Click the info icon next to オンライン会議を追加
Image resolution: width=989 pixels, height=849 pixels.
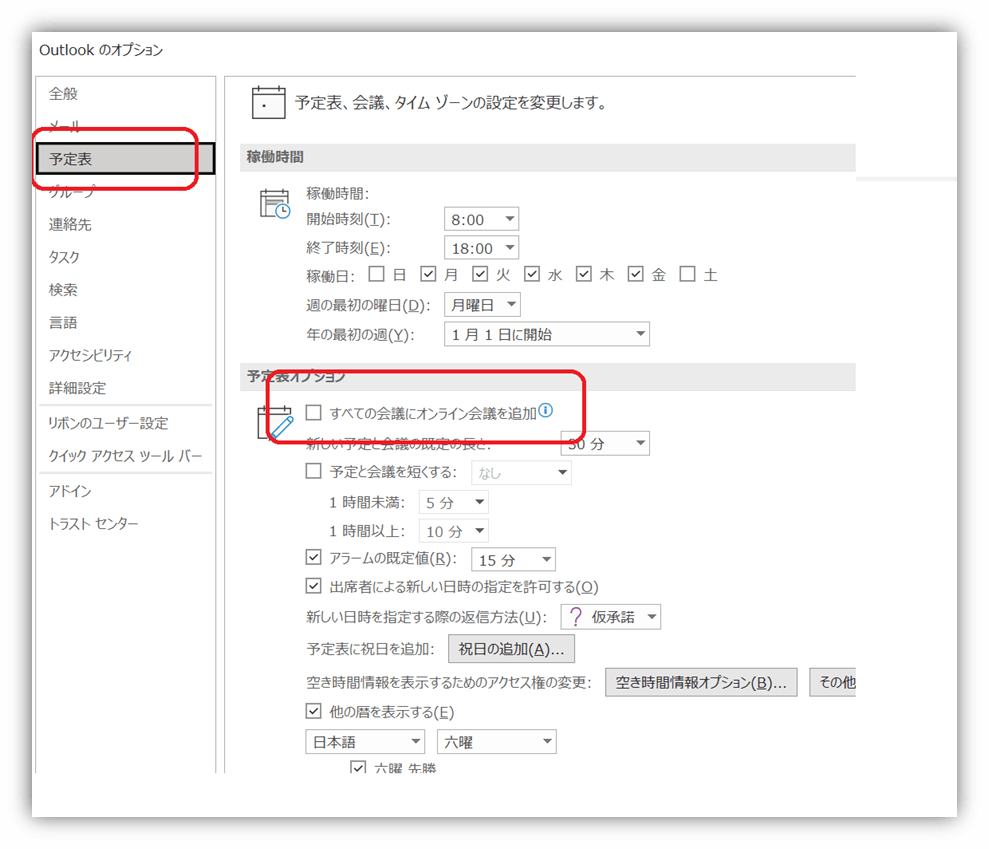546,411
